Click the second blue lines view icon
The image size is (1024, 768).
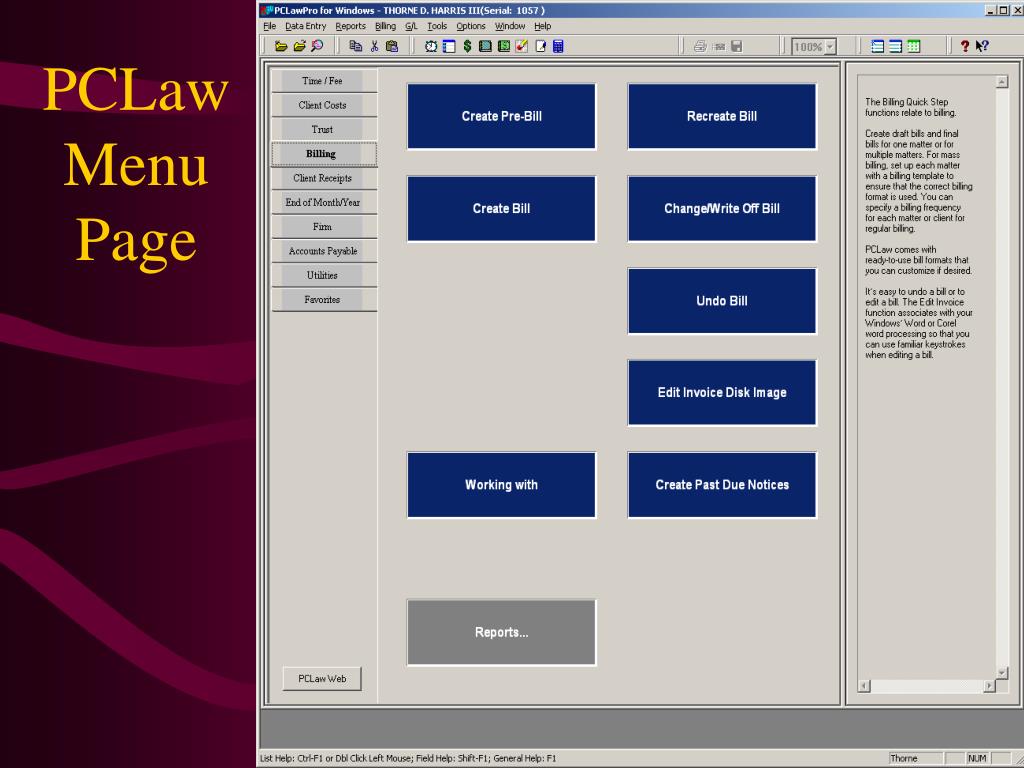pyautogui.click(x=896, y=46)
